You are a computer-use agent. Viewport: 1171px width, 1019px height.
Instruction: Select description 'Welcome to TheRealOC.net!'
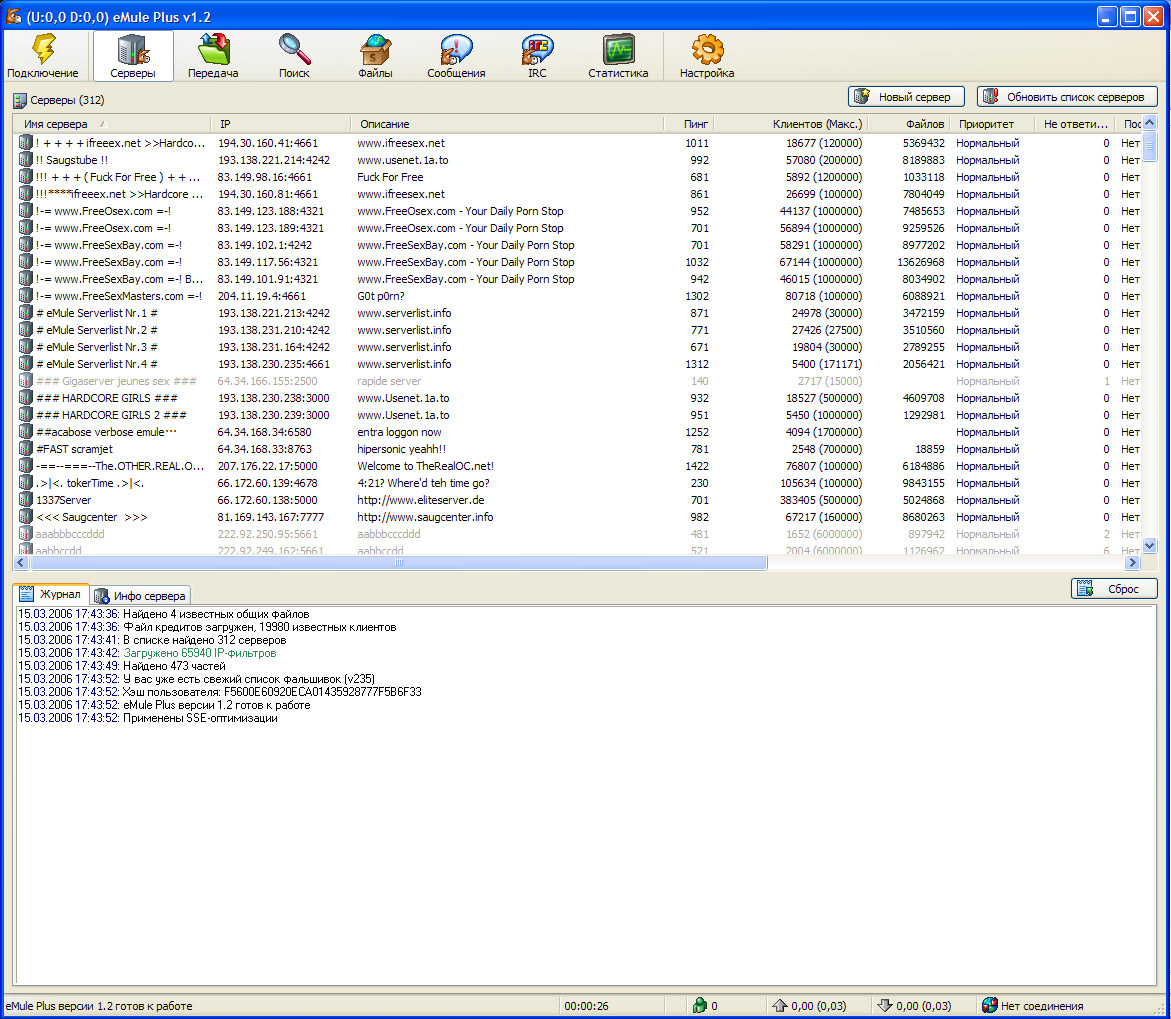tap(425, 466)
